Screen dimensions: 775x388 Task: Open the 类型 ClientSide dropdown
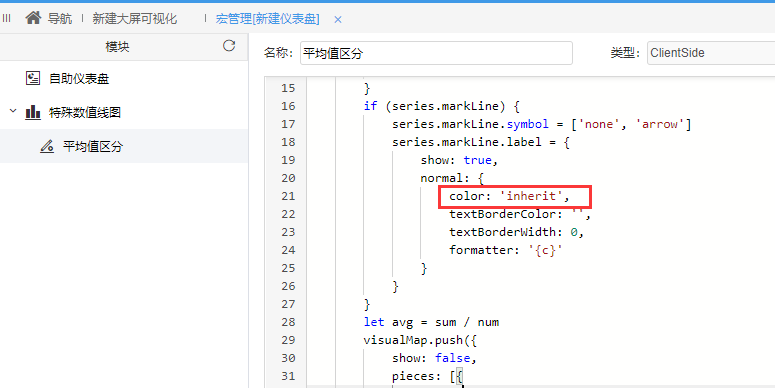(x=711, y=53)
